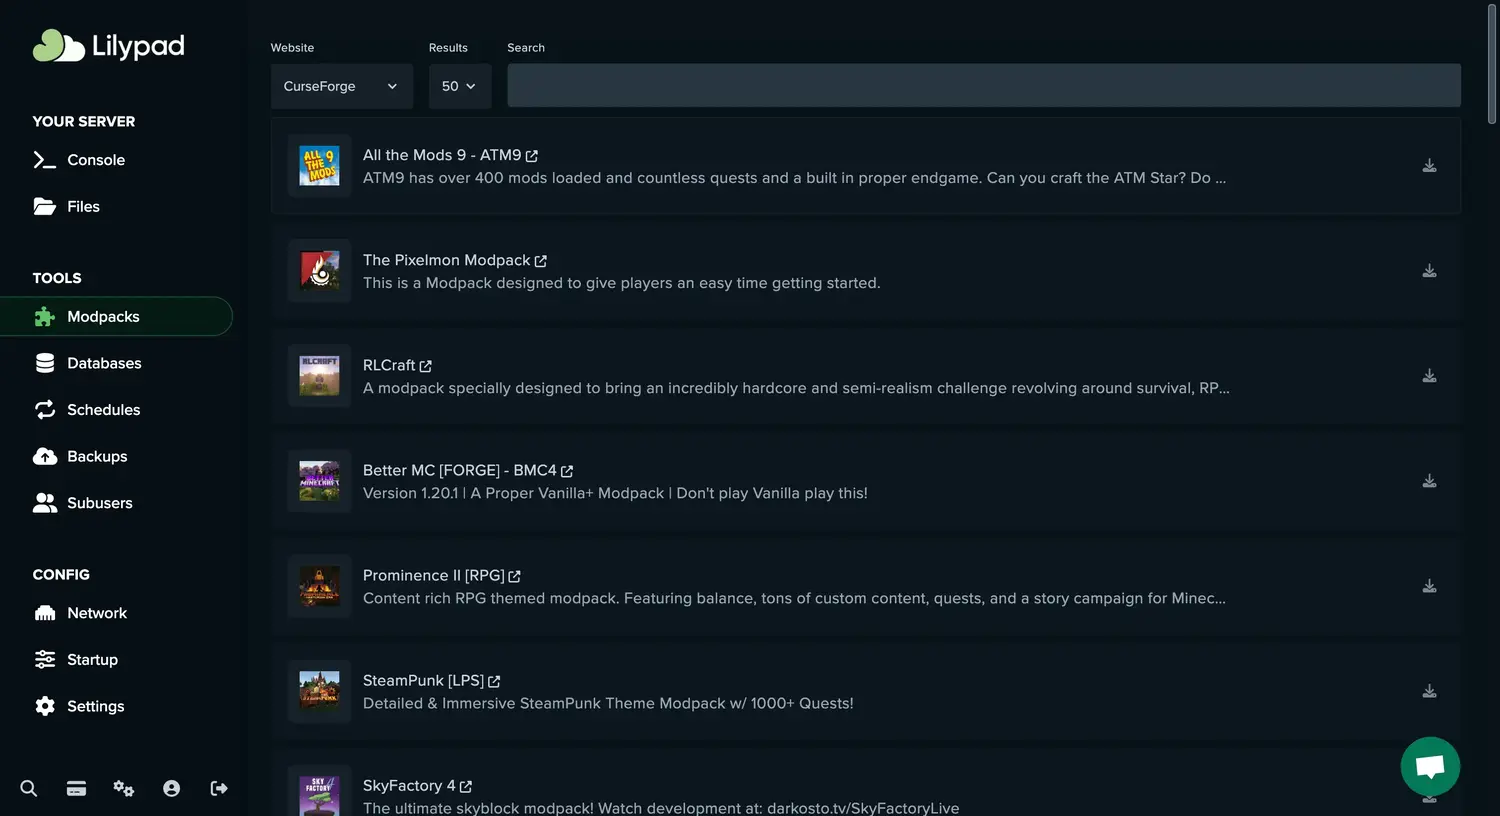Click download icon for The Pixelmon Modpack
The width and height of the screenshot is (1500, 816).
tap(1430, 271)
